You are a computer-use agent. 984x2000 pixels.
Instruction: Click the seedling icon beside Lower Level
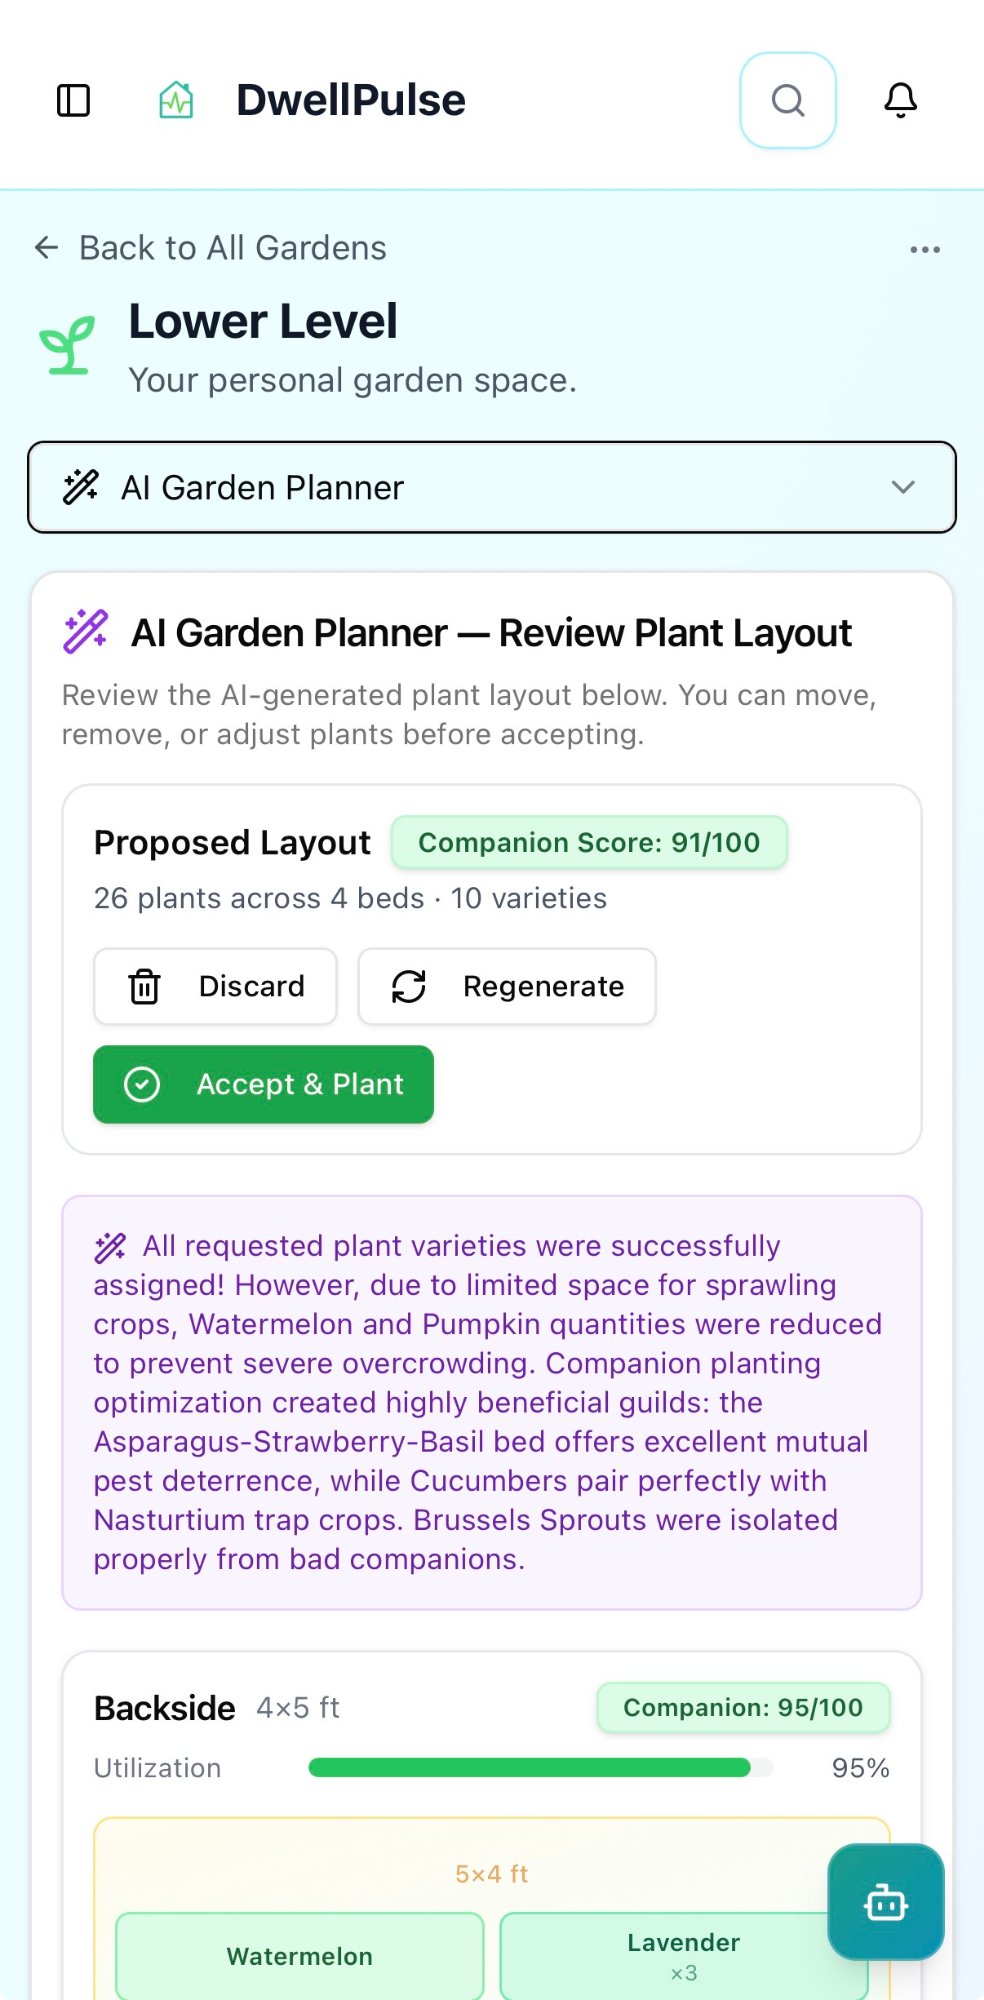pos(67,343)
